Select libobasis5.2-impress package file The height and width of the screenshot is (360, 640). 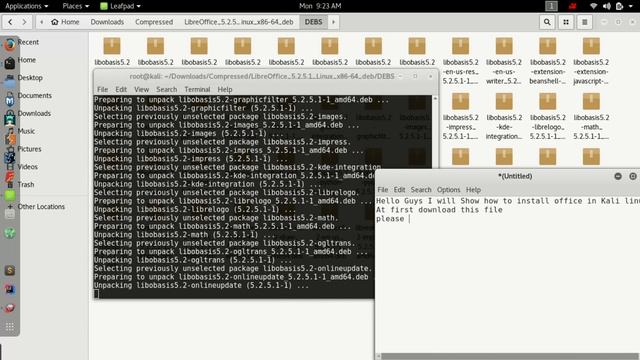click(460, 116)
